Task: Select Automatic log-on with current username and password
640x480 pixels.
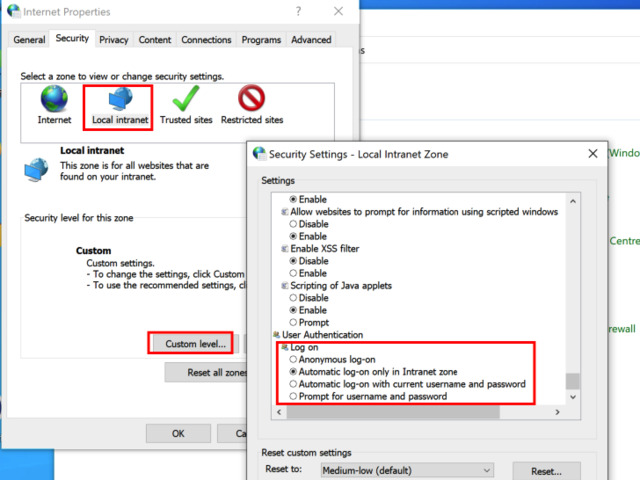Action: pyautogui.click(x=293, y=384)
